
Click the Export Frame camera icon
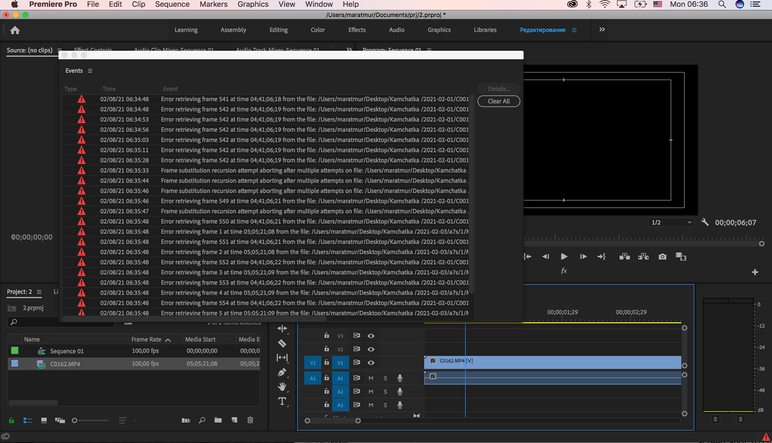tap(662, 256)
